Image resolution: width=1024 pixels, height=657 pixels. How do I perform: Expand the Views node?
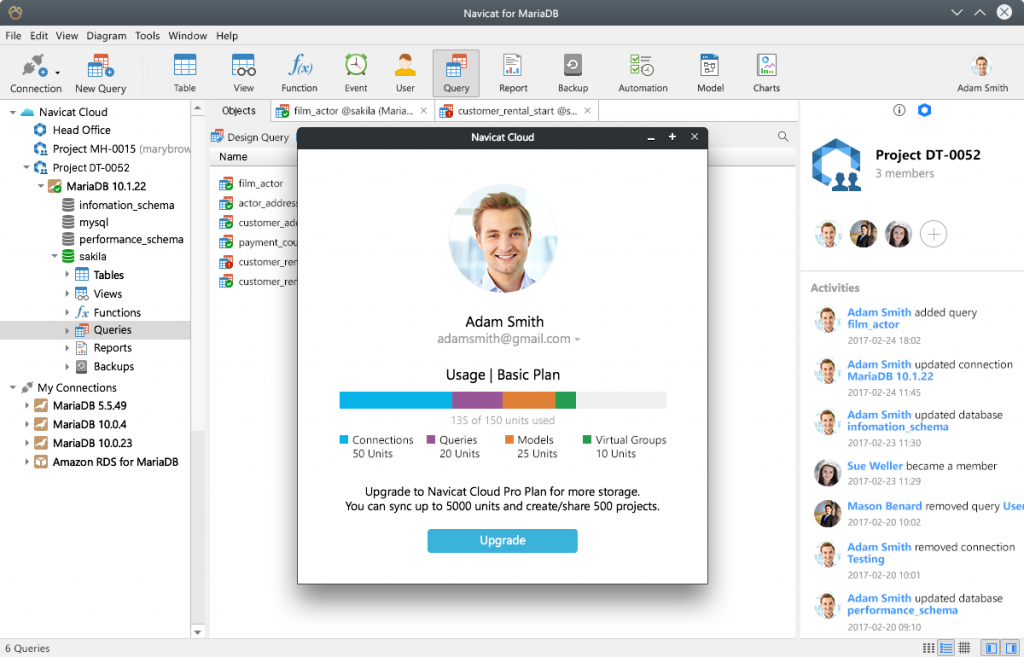(x=67, y=294)
